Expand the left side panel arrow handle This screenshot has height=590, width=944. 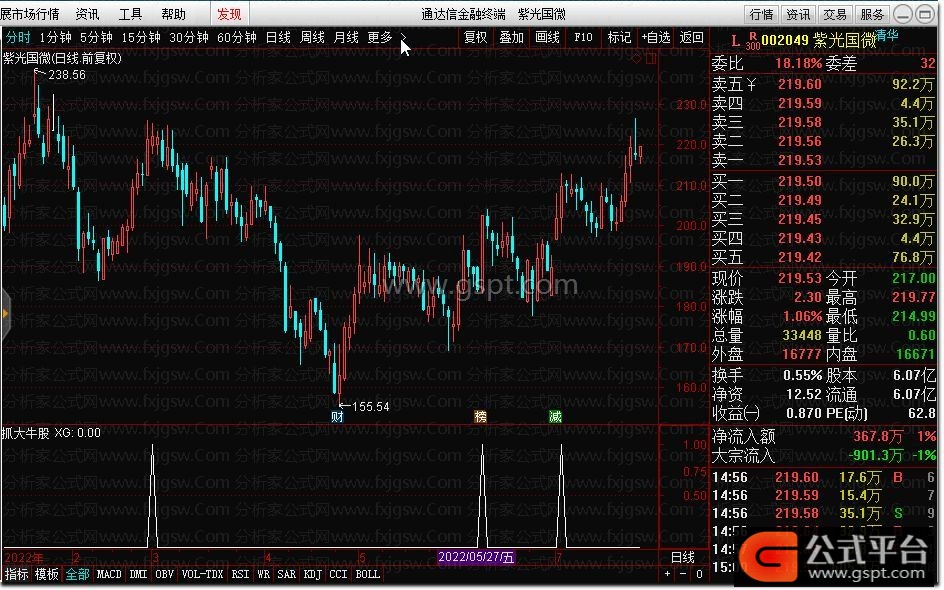pos(5,314)
